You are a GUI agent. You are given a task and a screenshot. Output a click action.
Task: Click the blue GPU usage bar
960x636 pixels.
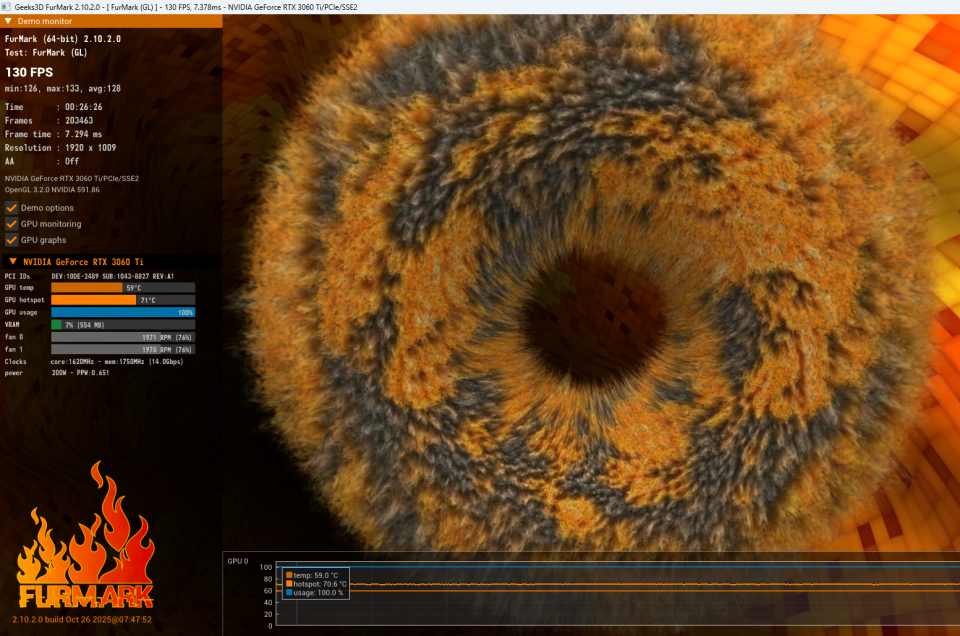click(123, 312)
